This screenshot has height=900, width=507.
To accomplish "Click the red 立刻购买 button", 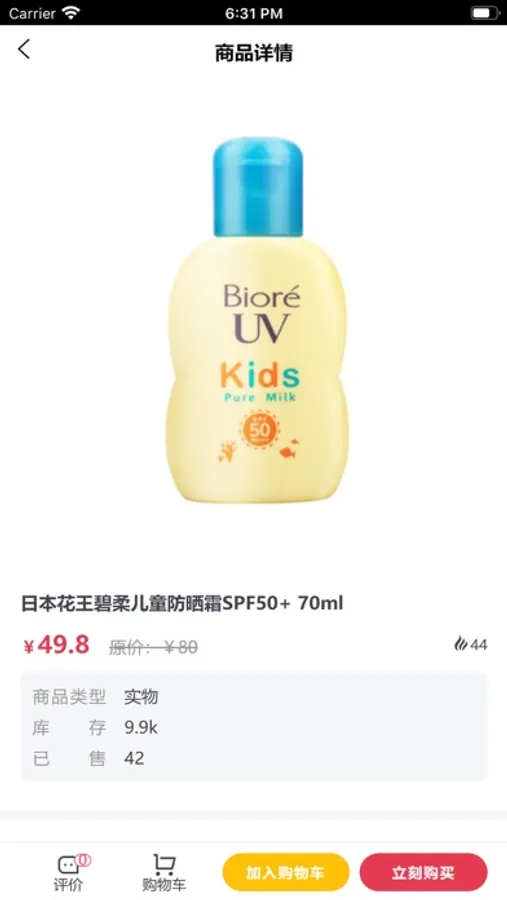I will coord(424,872).
